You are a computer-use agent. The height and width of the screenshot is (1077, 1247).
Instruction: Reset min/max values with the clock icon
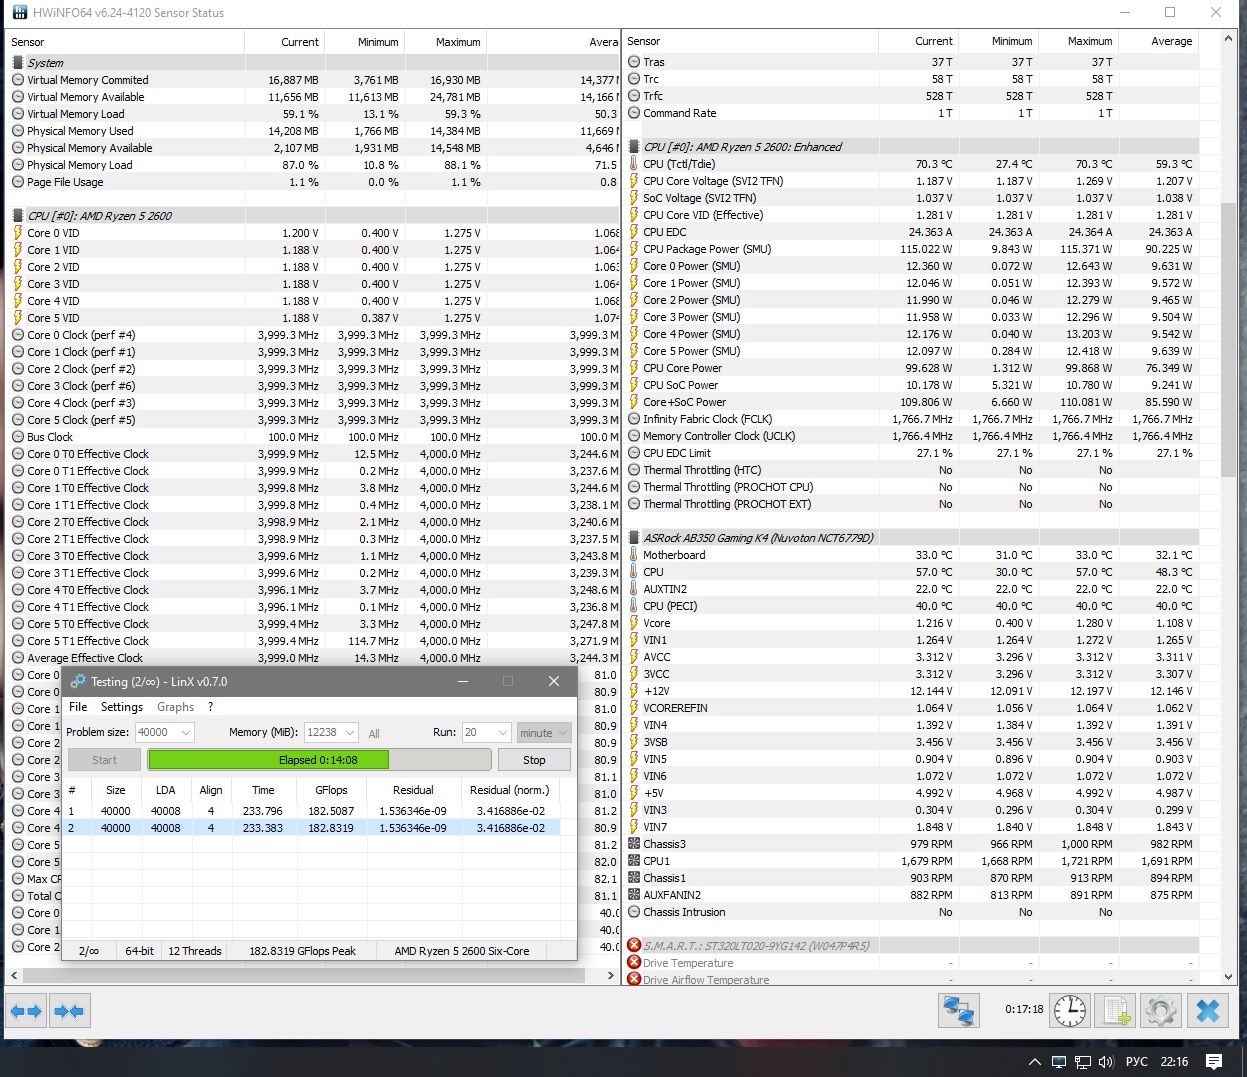click(x=1070, y=1010)
